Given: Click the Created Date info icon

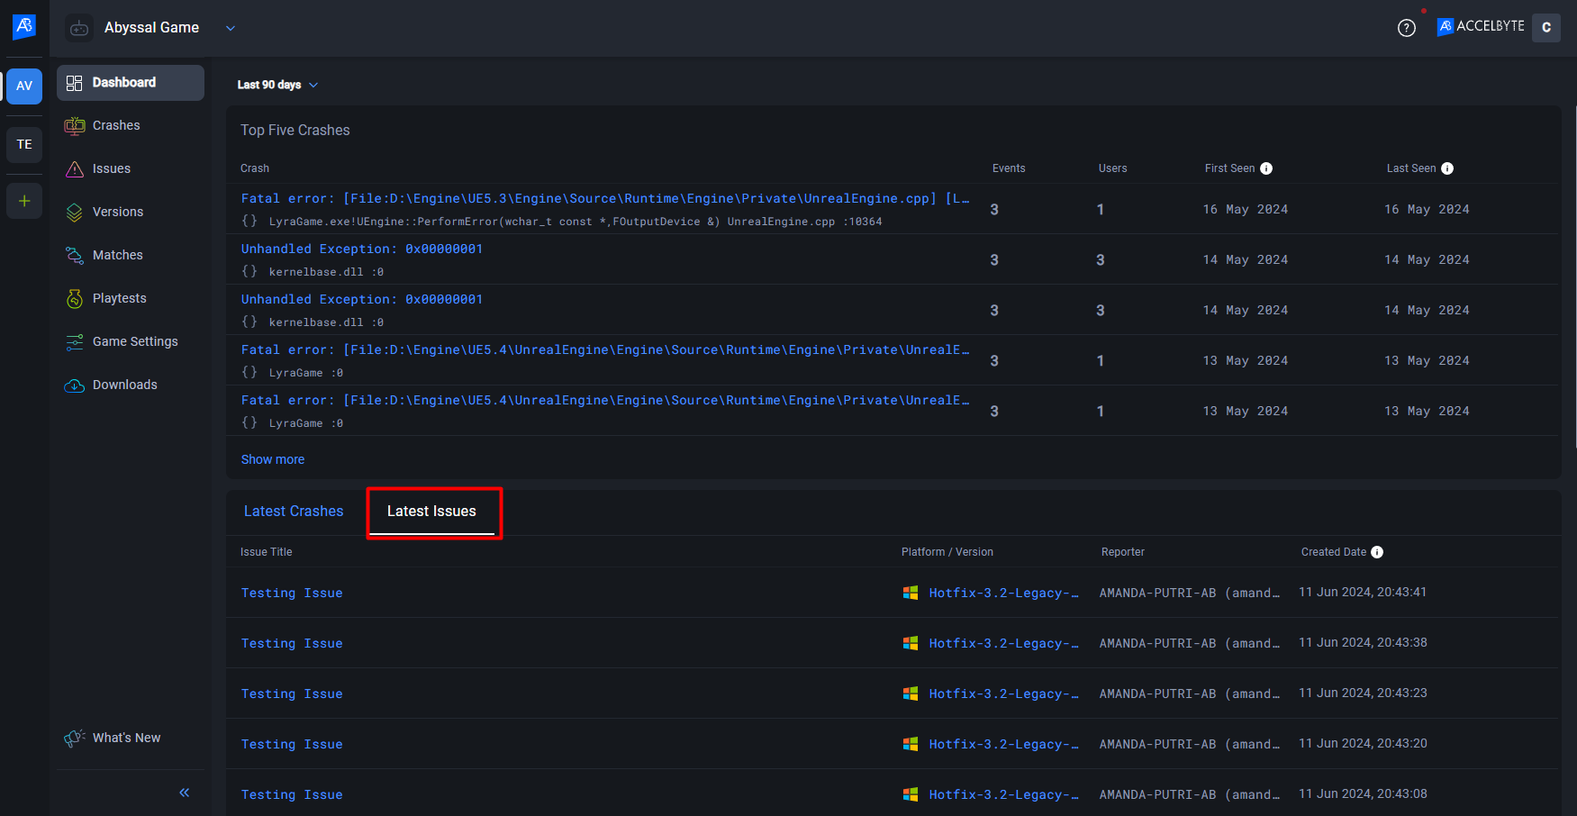Looking at the screenshot, I should click(1377, 552).
